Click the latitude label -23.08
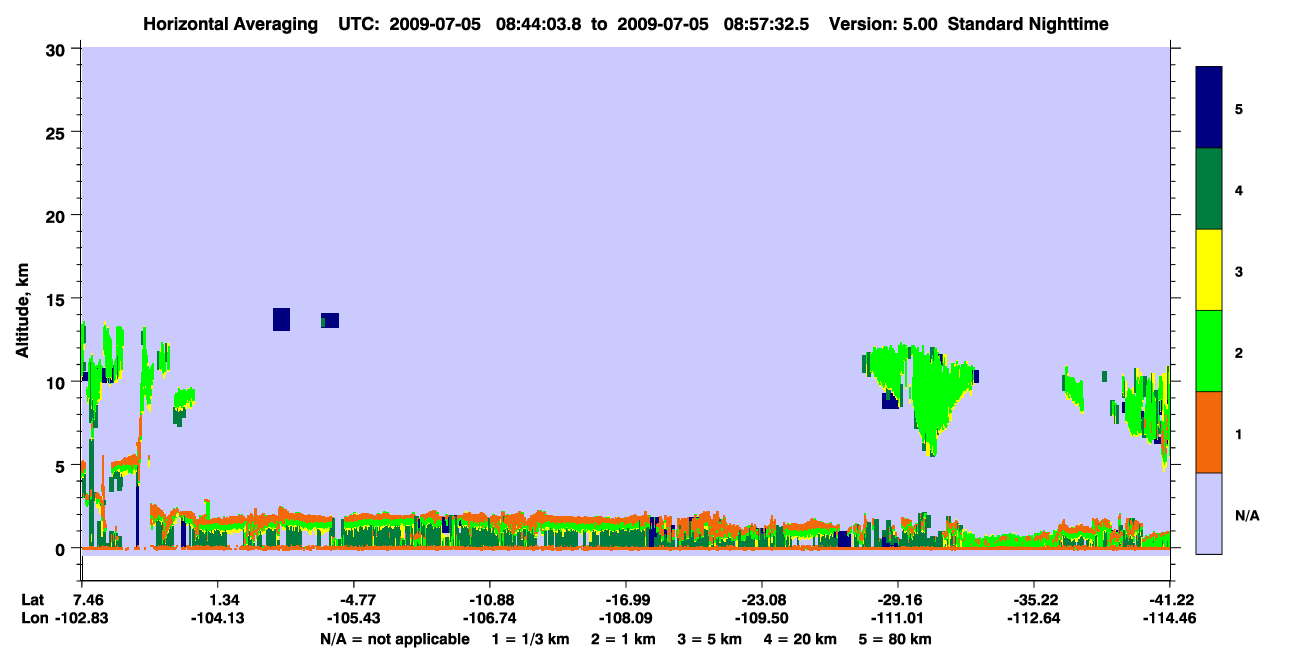Image resolution: width=1300 pixels, height=667 pixels. [x=762, y=600]
